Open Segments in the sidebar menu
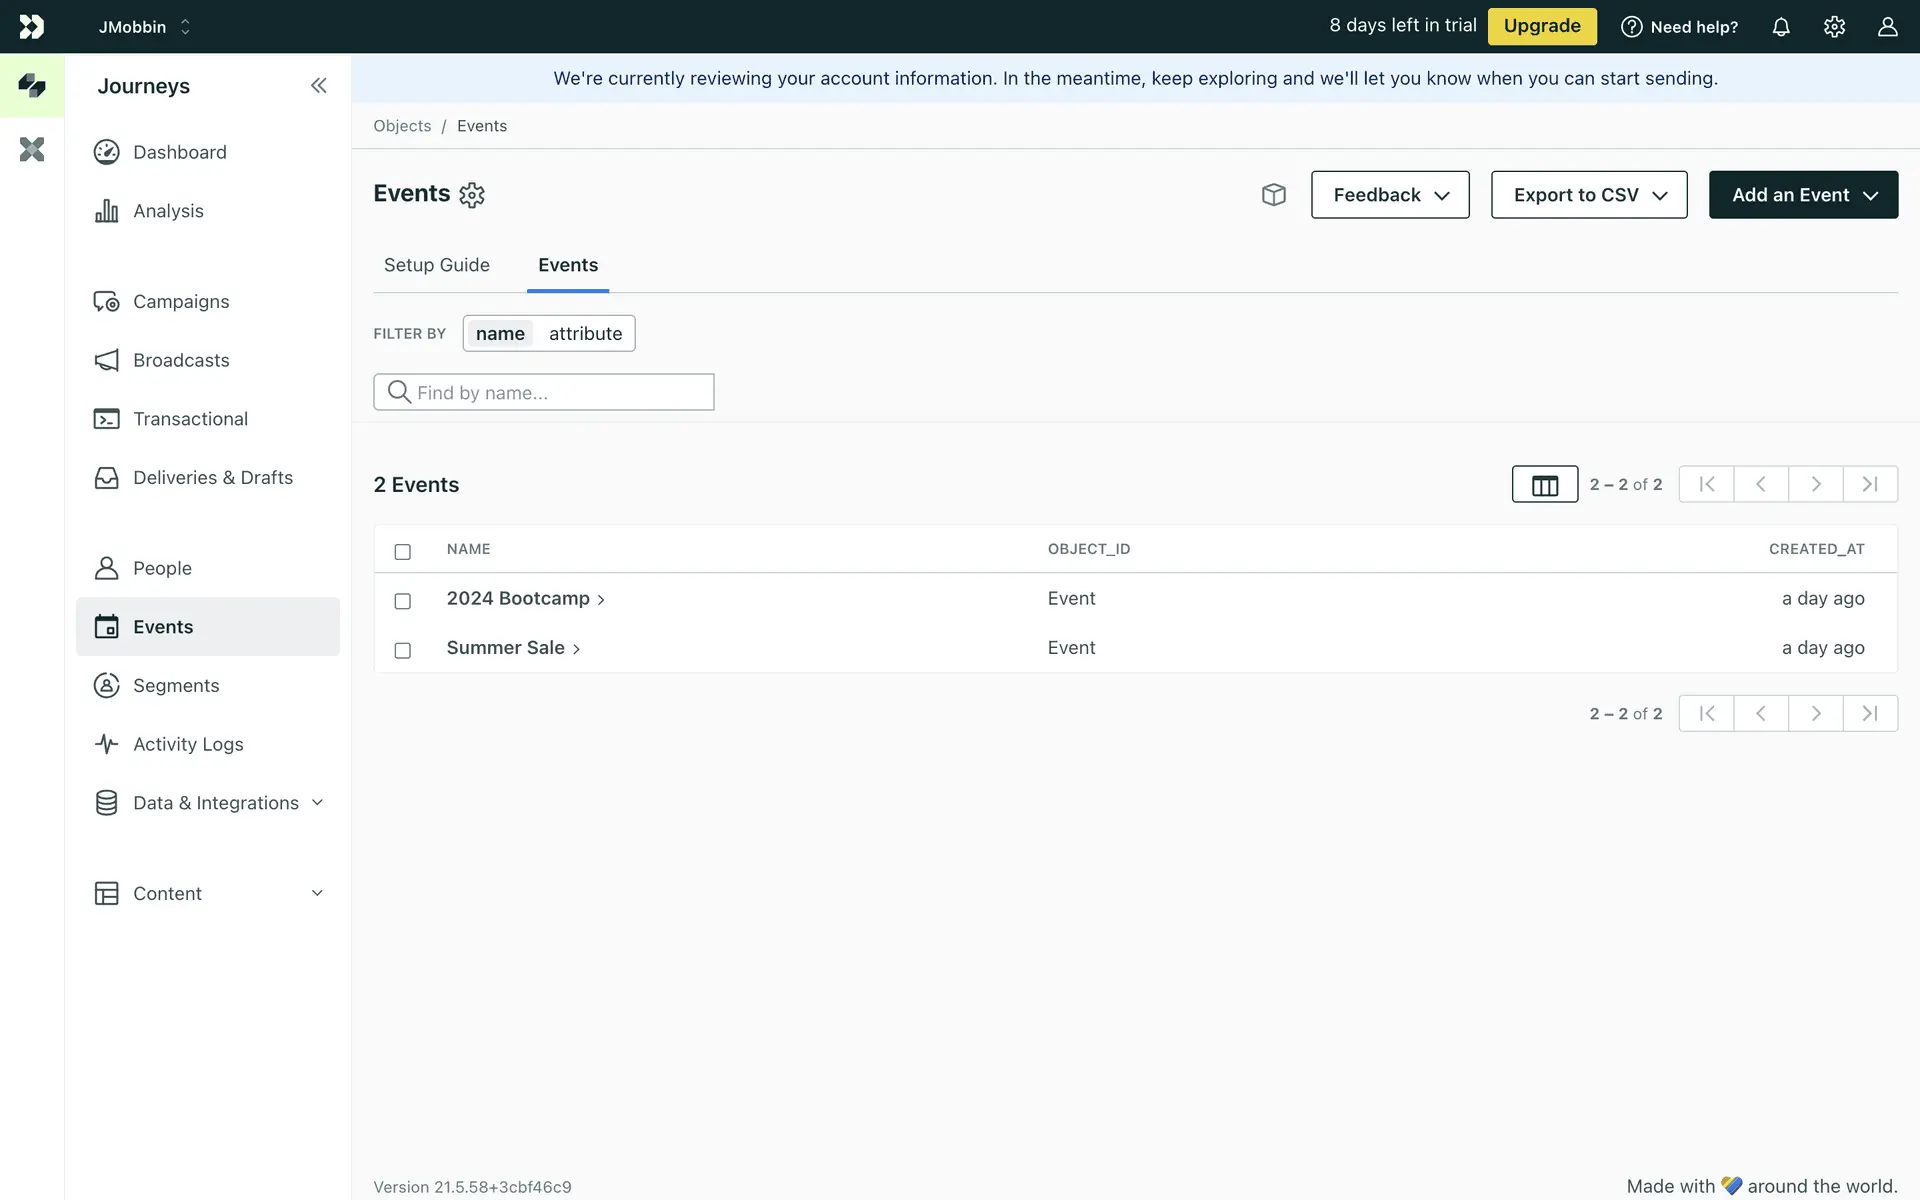1920x1200 pixels. 176,686
